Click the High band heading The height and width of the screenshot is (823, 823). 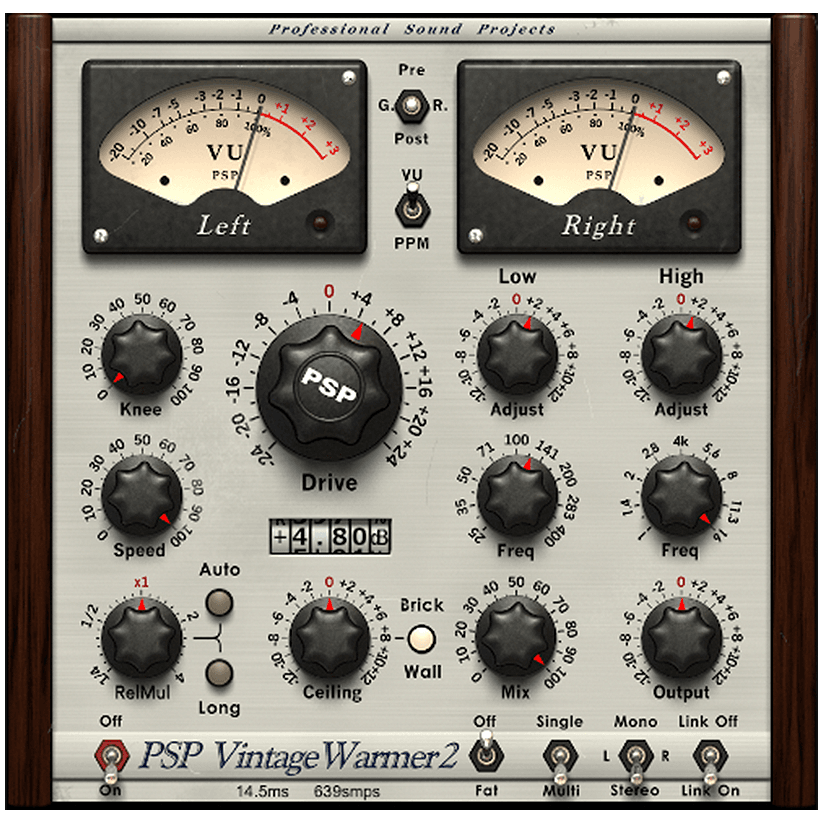[681, 277]
